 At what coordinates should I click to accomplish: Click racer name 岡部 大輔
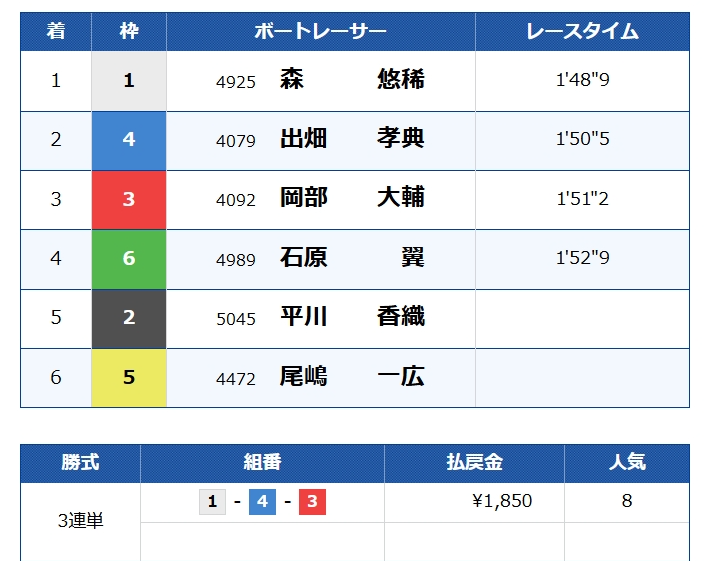(x=352, y=198)
